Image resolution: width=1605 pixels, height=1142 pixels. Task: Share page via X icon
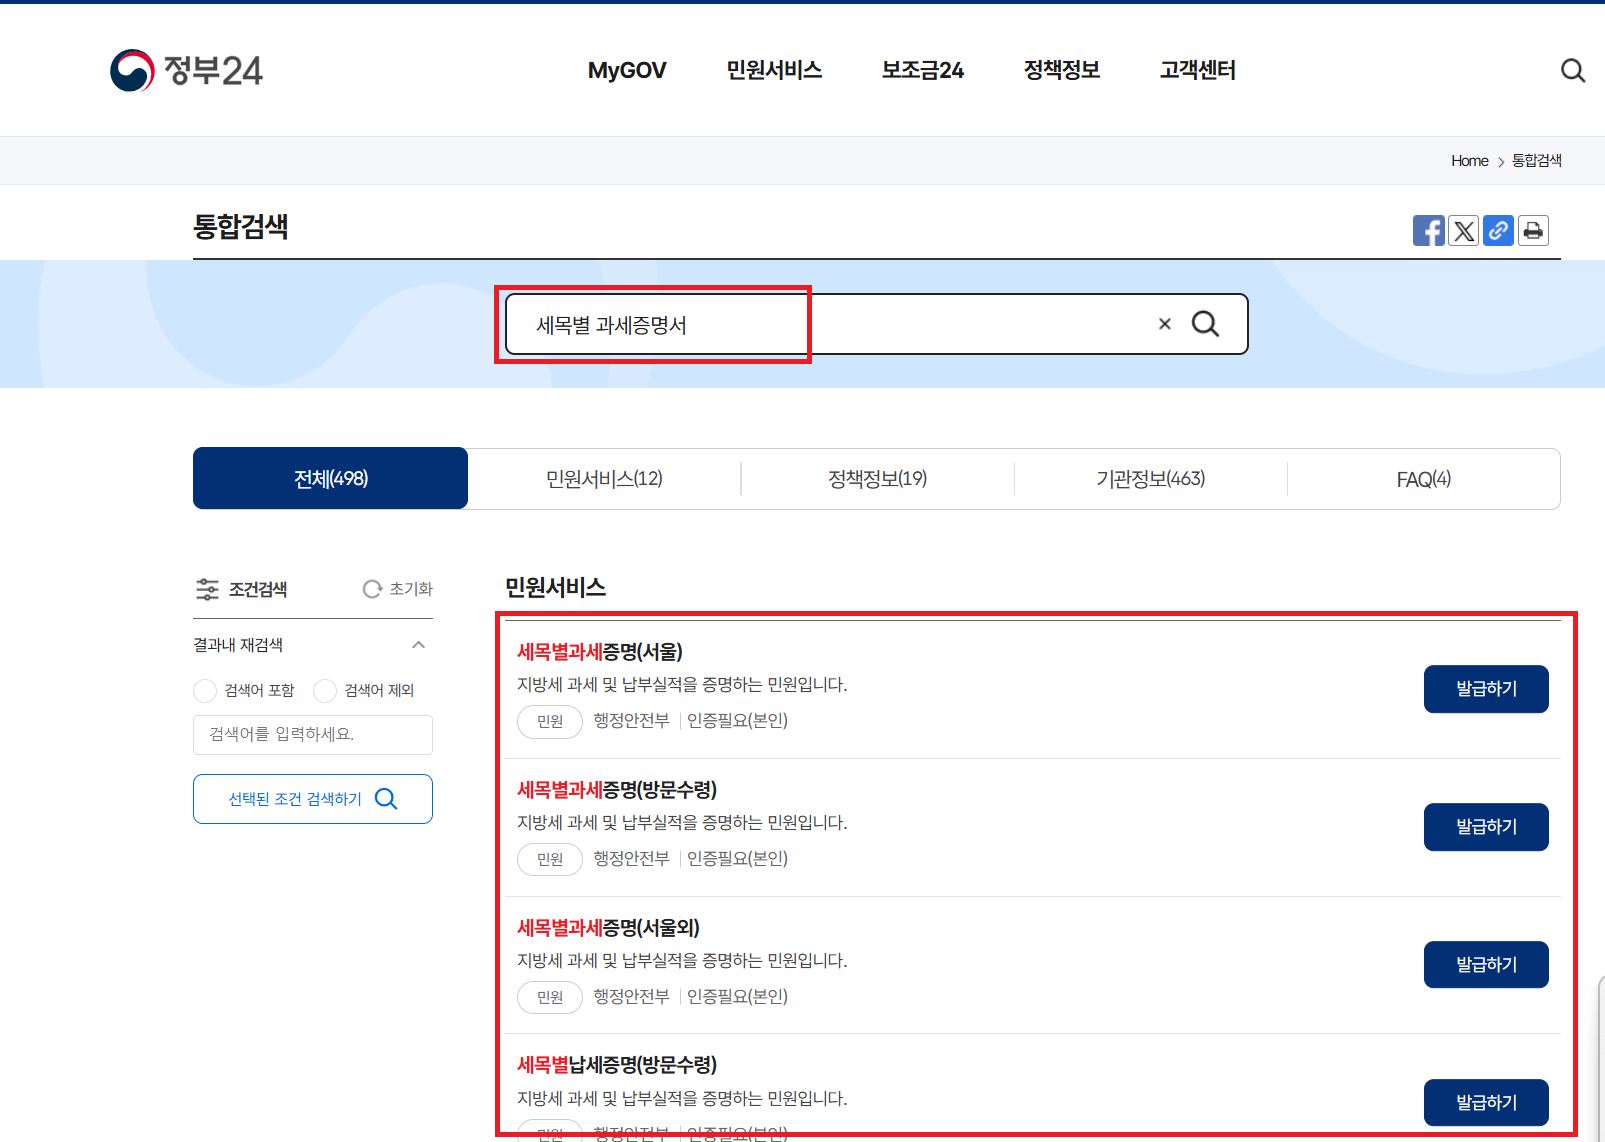pos(1463,230)
